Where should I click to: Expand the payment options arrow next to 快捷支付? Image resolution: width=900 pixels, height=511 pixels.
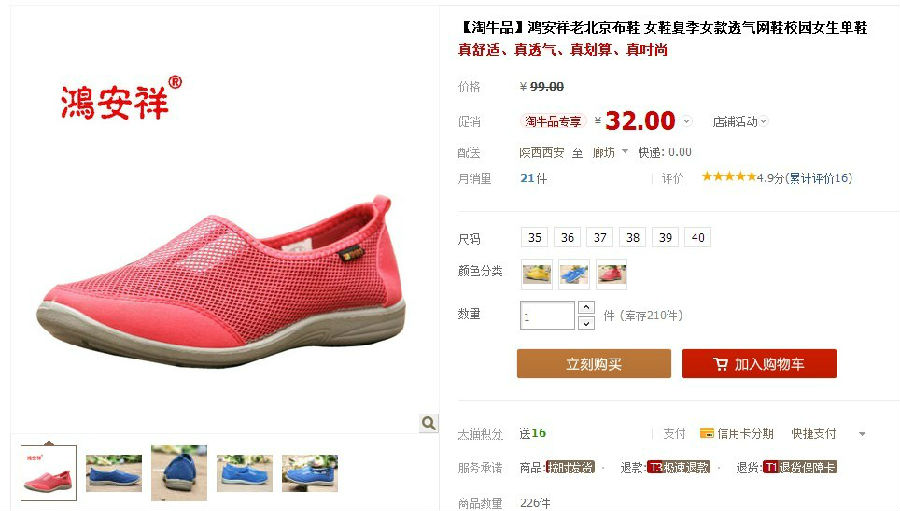click(862, 434)
